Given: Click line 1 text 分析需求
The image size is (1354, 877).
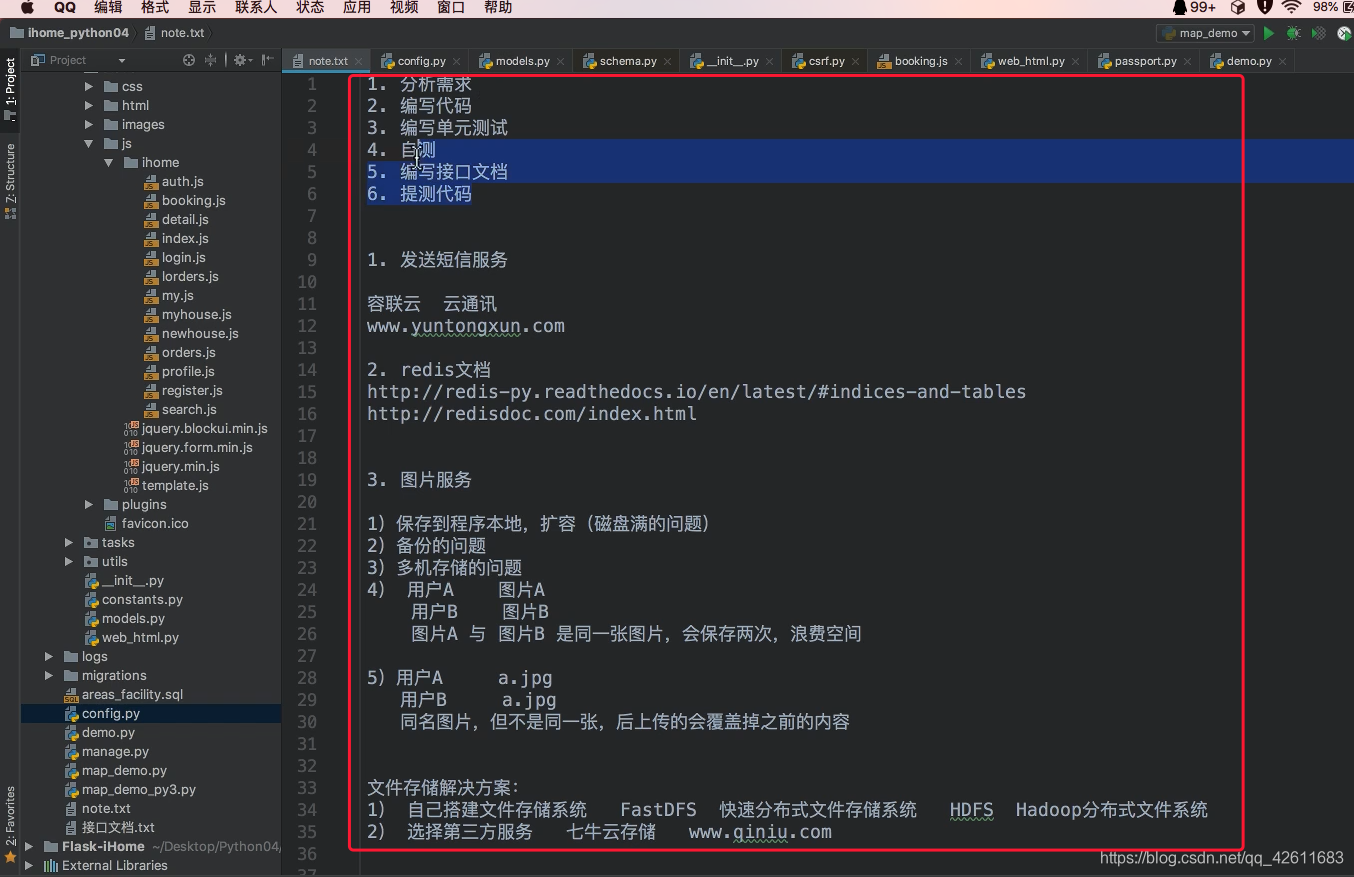Looking at the screenshot, I should 436,84.
